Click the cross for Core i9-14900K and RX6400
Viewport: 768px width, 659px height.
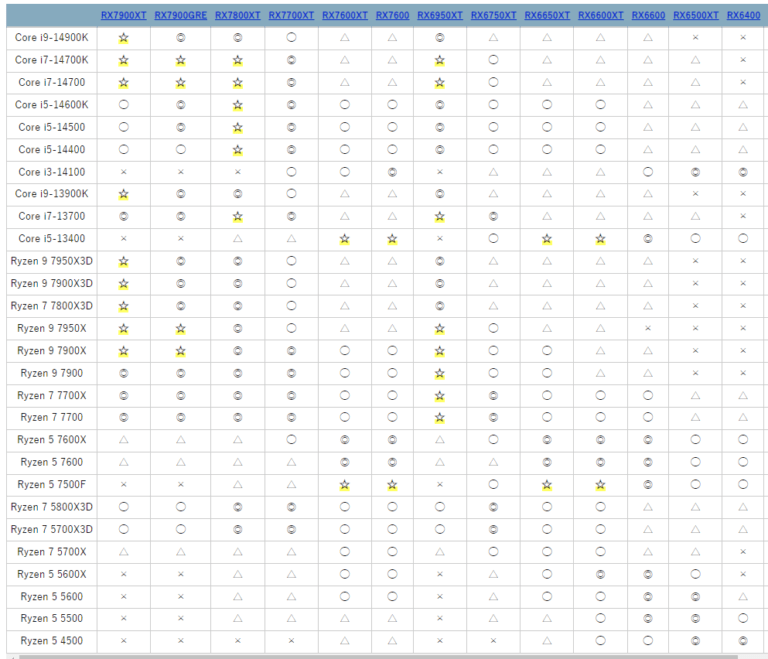743,38
